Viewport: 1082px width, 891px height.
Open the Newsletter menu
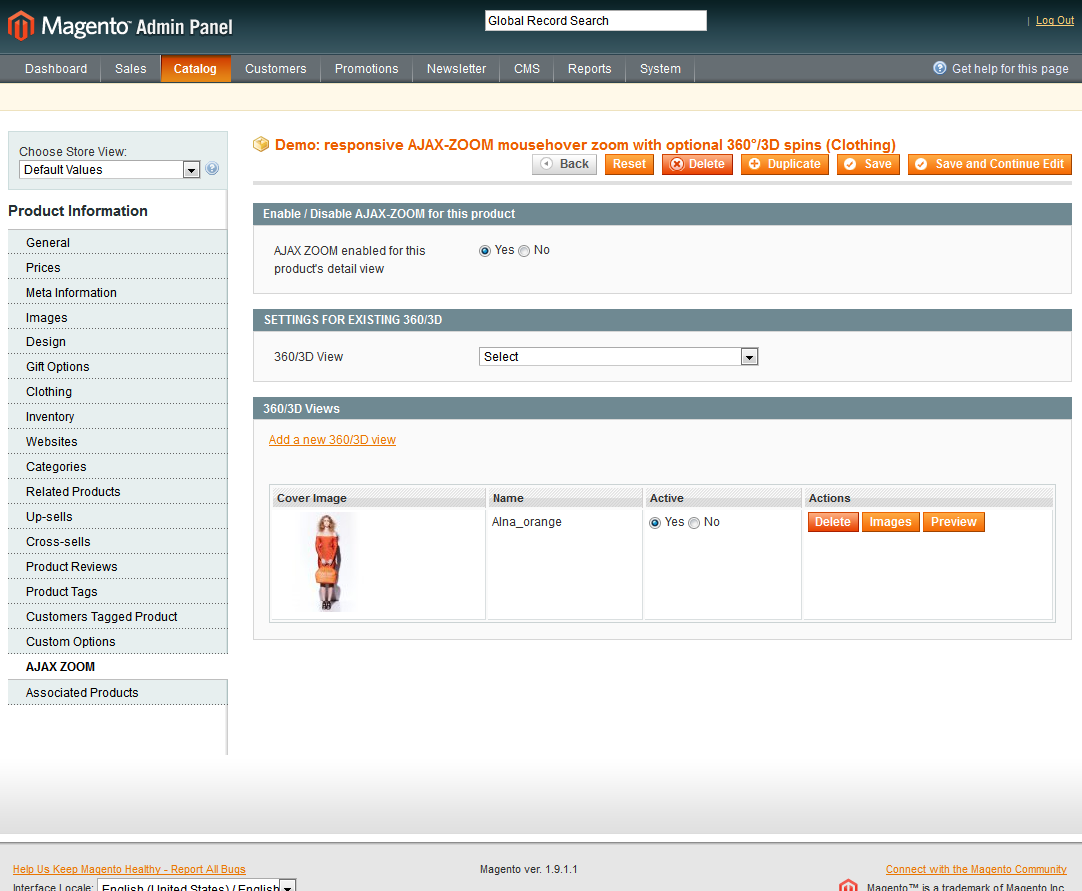coord(456,68)
